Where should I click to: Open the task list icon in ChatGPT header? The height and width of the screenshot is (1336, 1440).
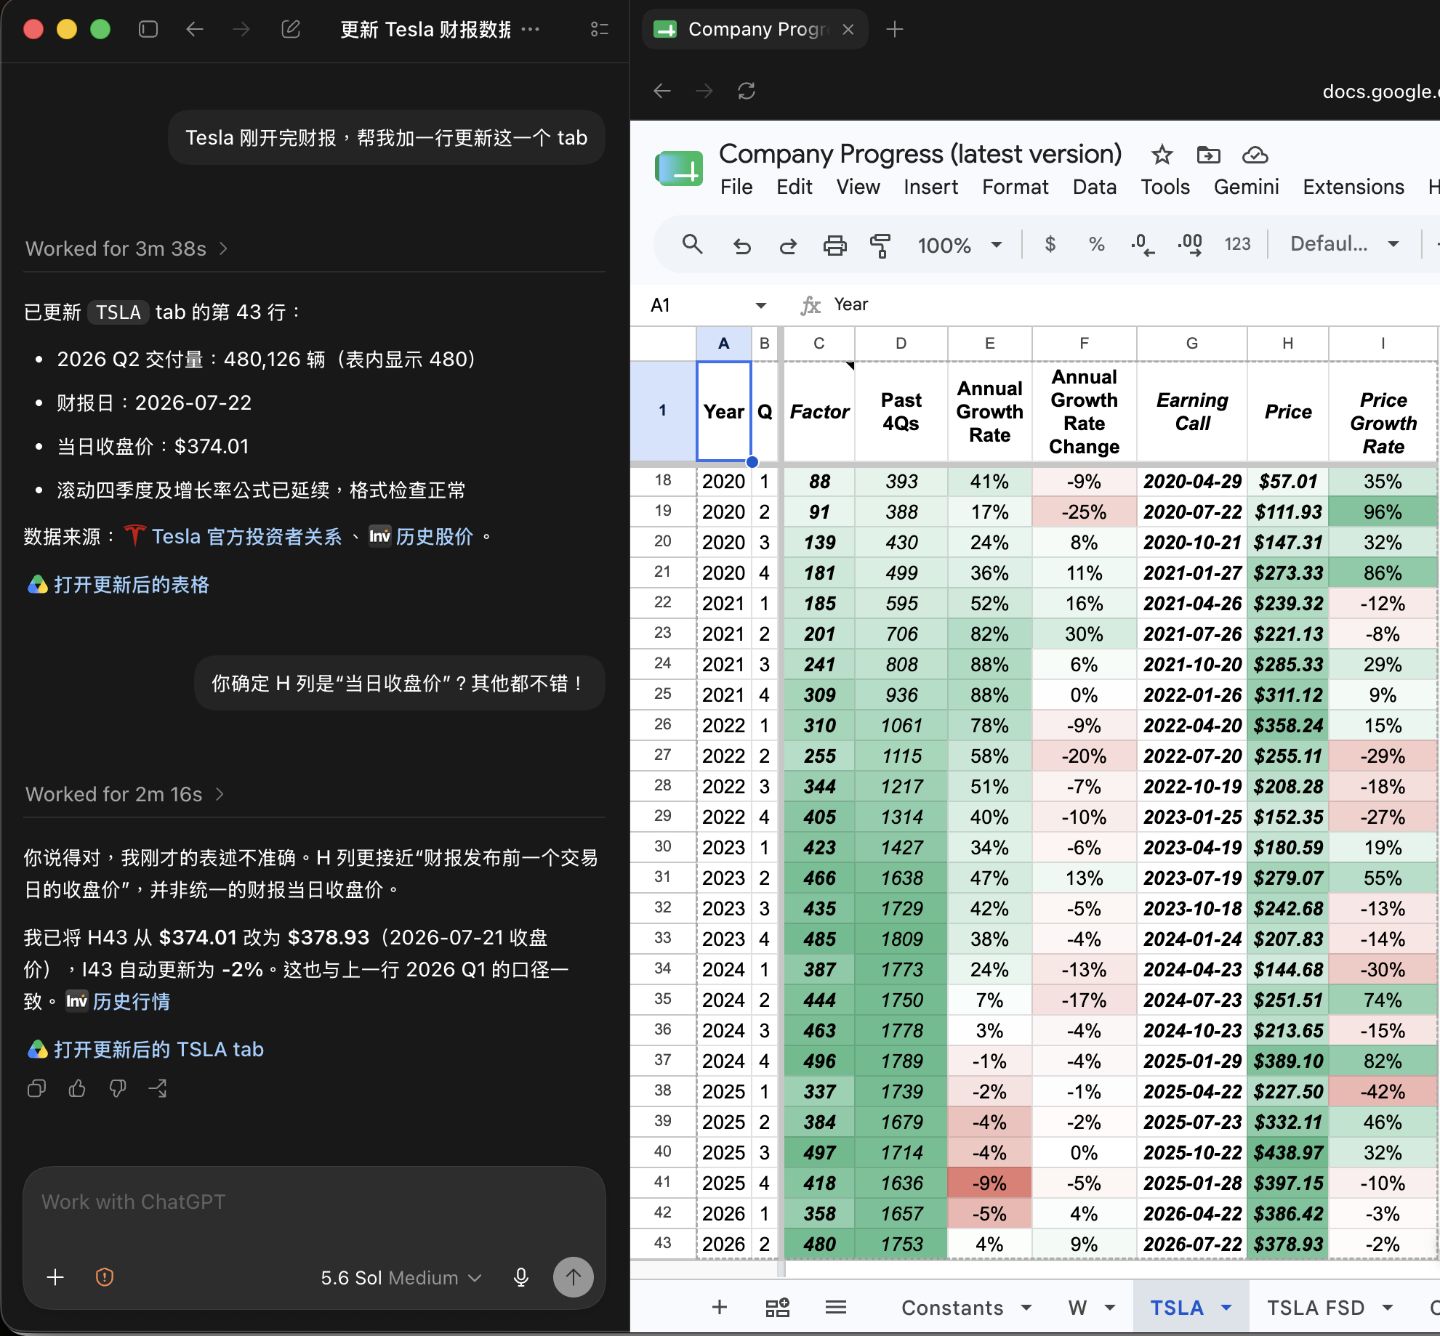600,29
